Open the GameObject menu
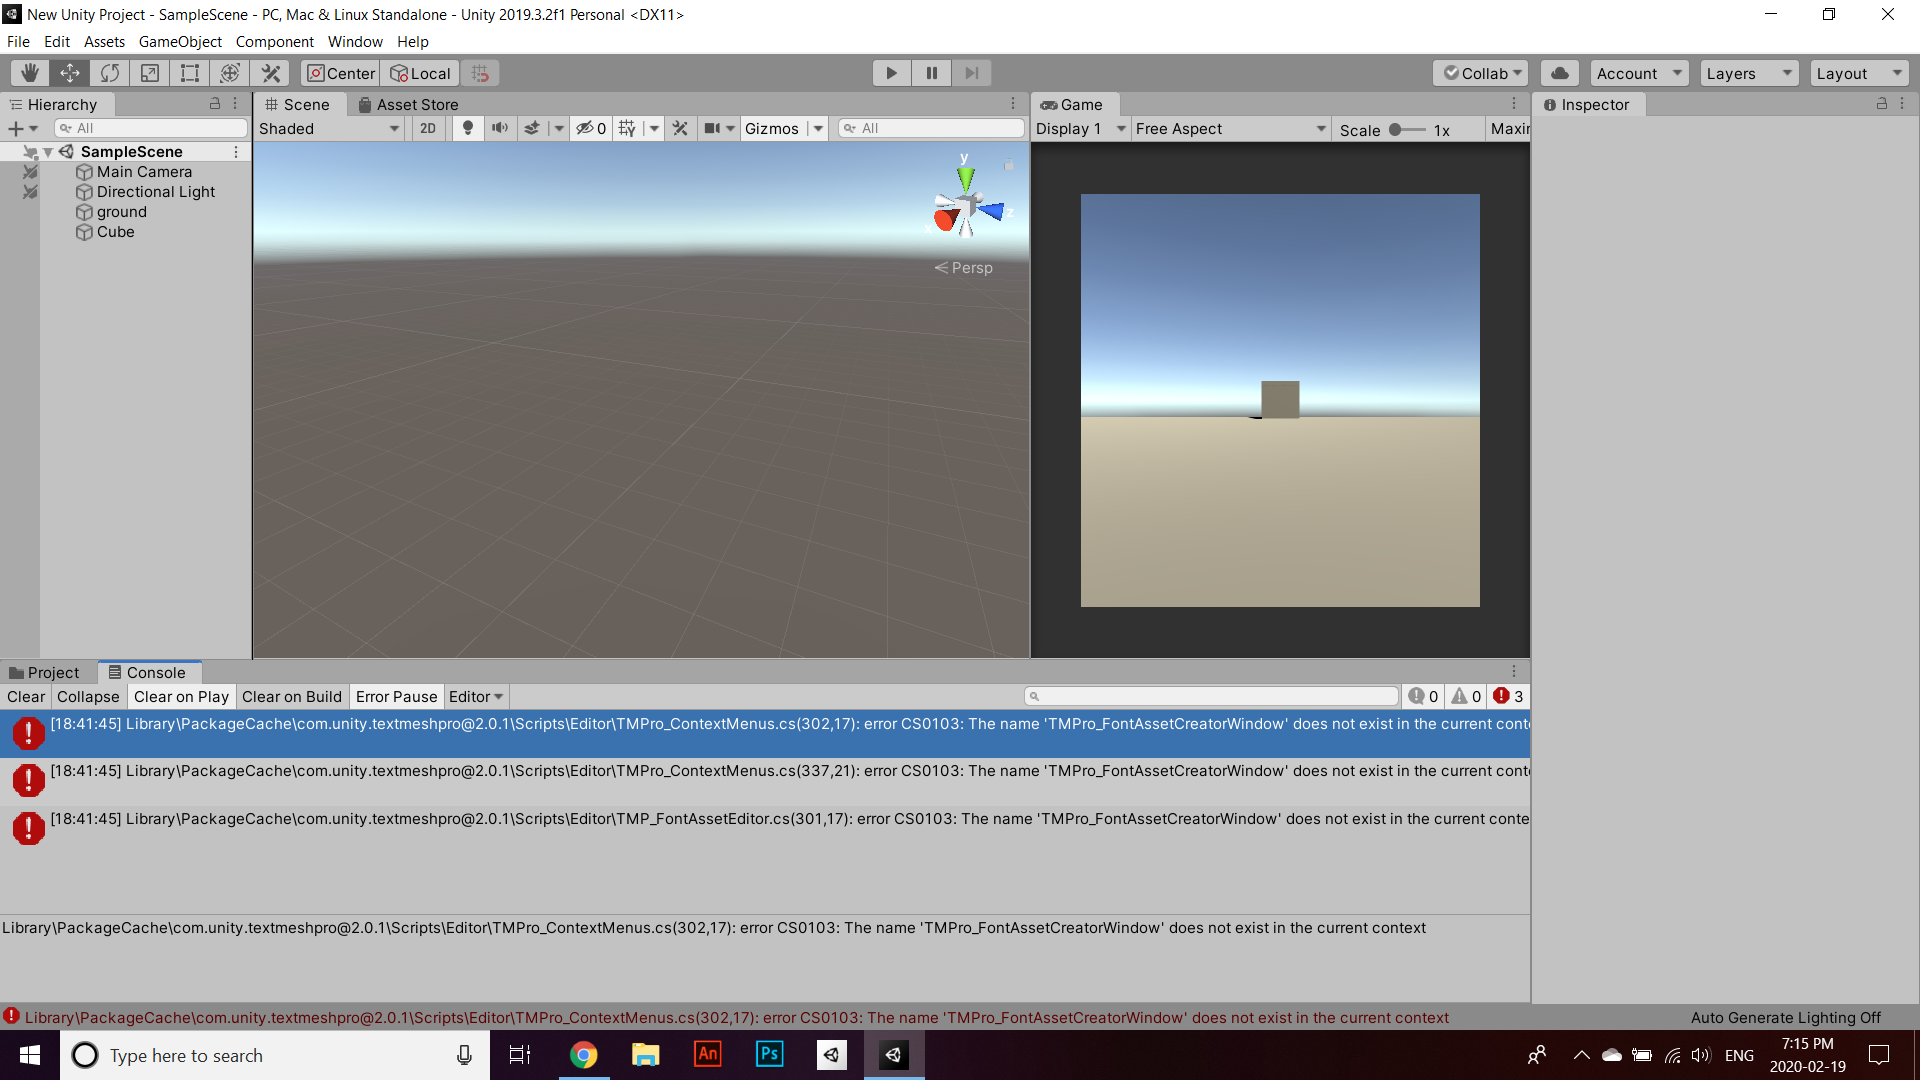Viewport: 1920px width, 1080px height. tap(180, 42)
